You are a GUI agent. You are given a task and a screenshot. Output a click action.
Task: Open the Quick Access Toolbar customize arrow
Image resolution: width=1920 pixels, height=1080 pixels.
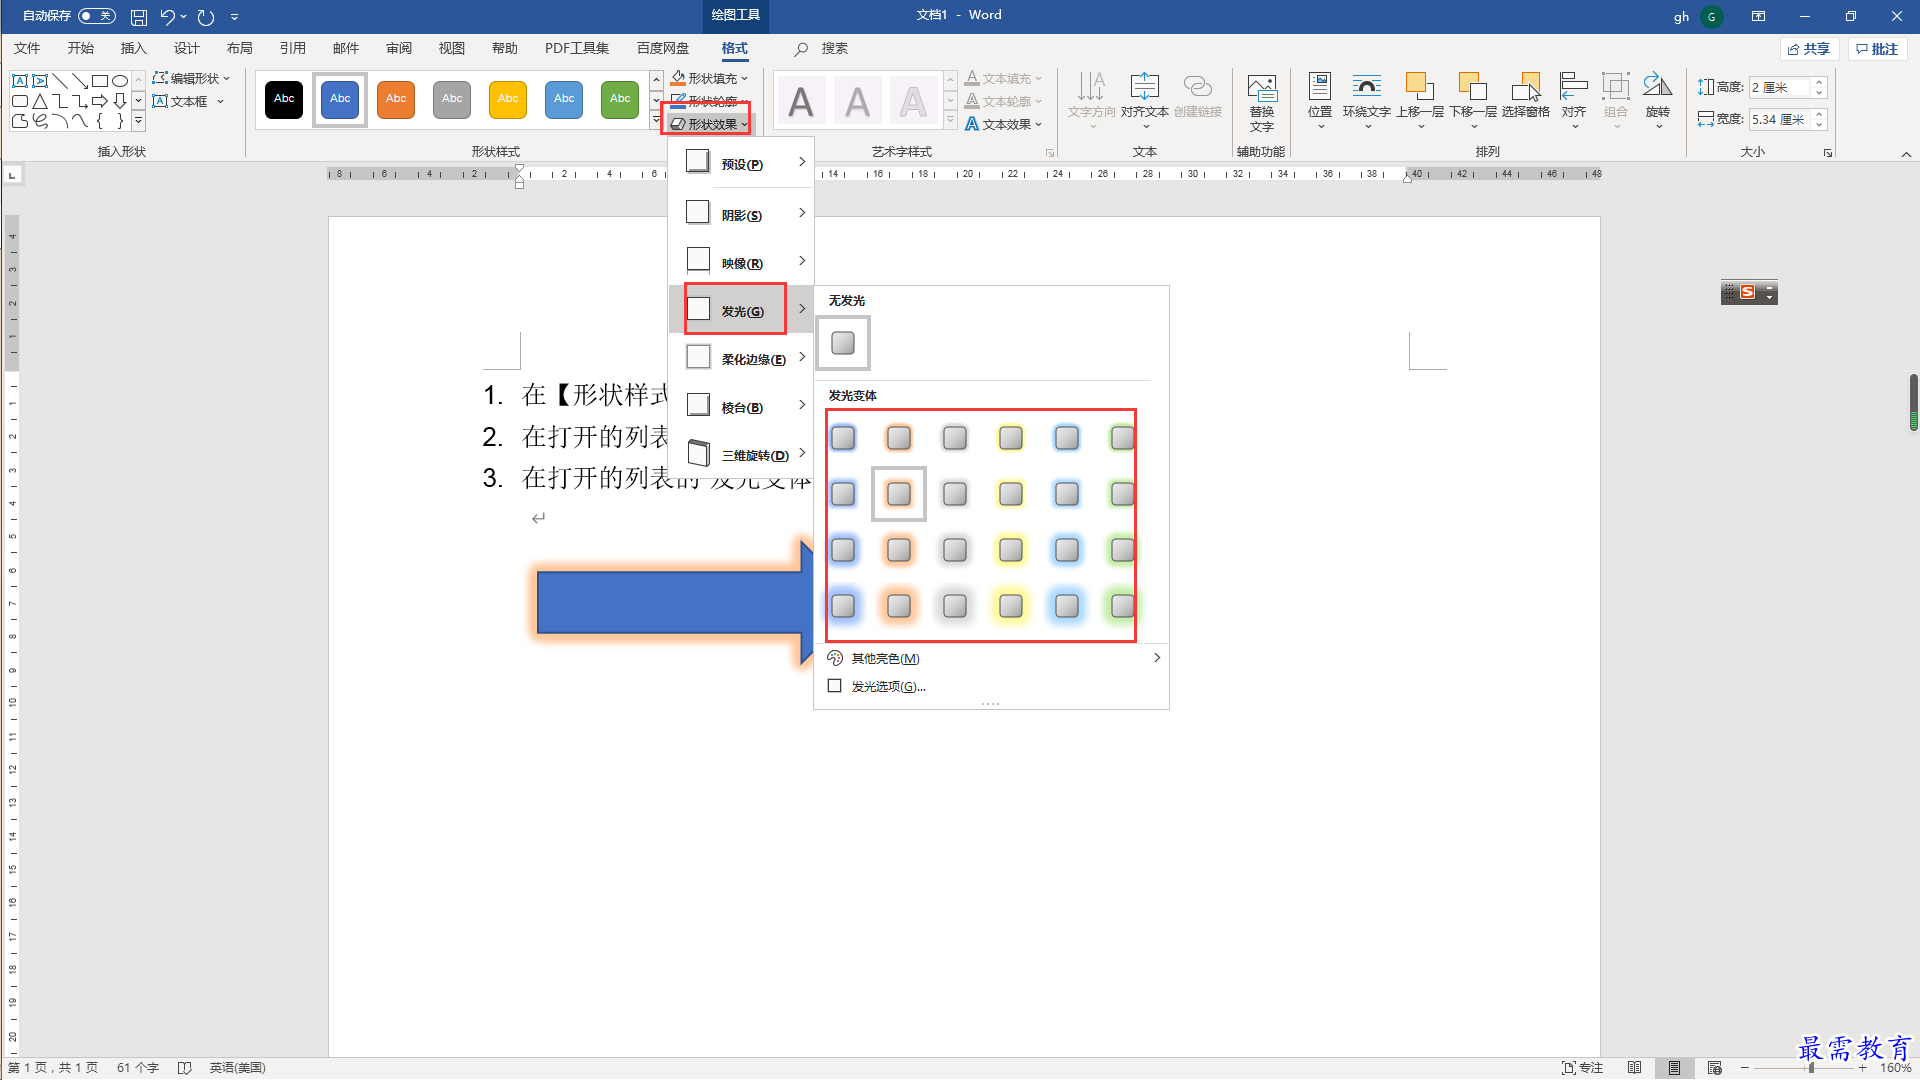(234, 17)
